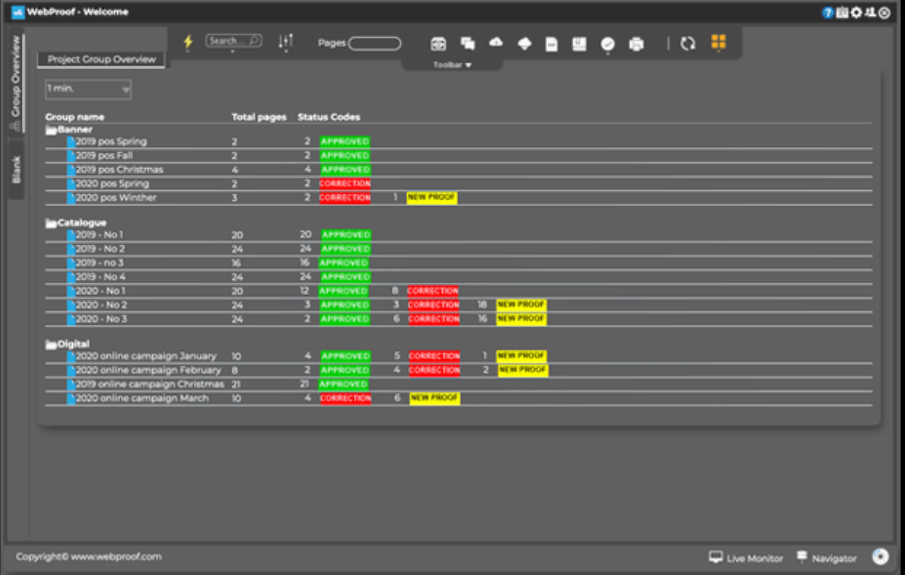Click the cloud upload icon
The height and width of the screenshot is (575, 905).
[x=496, y=42]
